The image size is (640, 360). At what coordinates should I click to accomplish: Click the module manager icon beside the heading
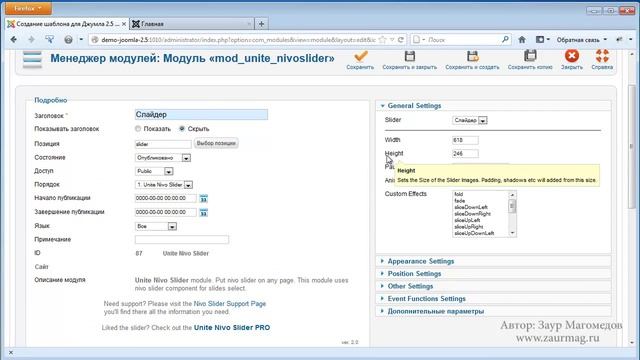tap(32, 60)
